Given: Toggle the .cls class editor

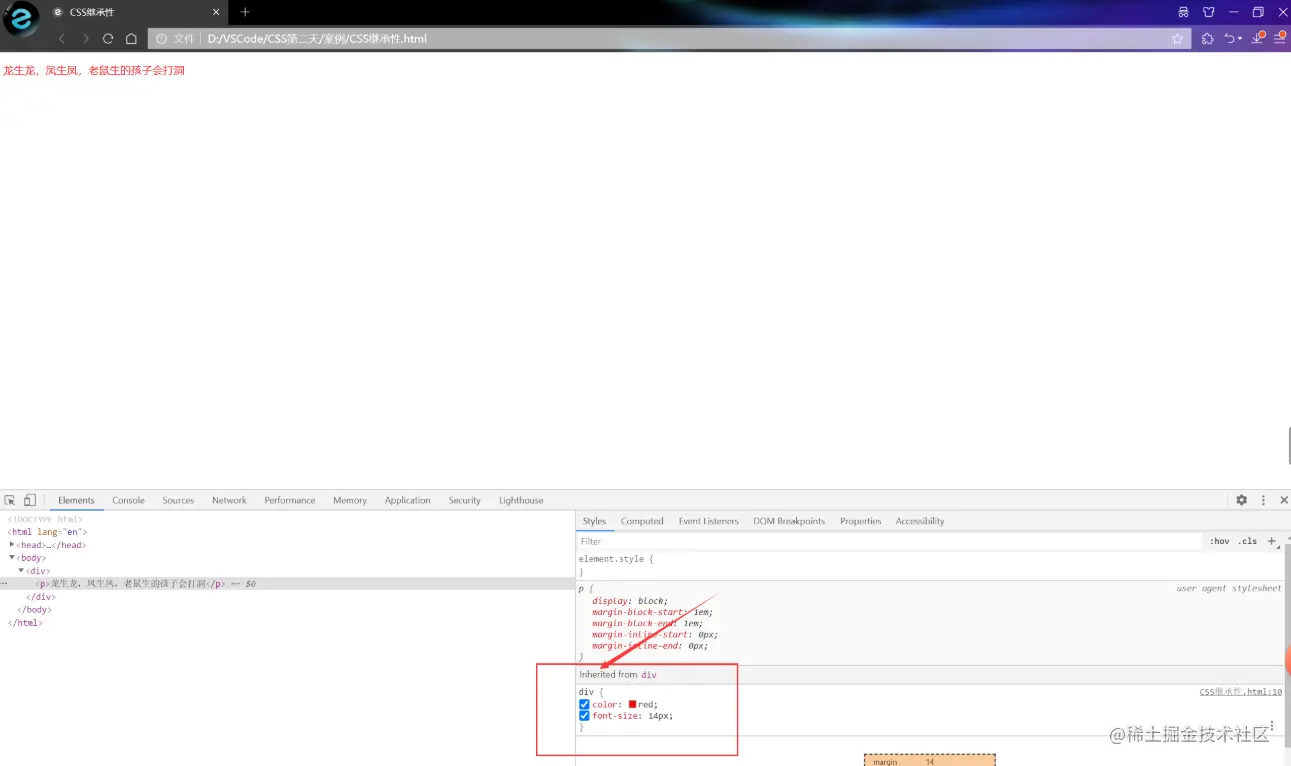Looking at the screenshot, I should [1248, 541].
